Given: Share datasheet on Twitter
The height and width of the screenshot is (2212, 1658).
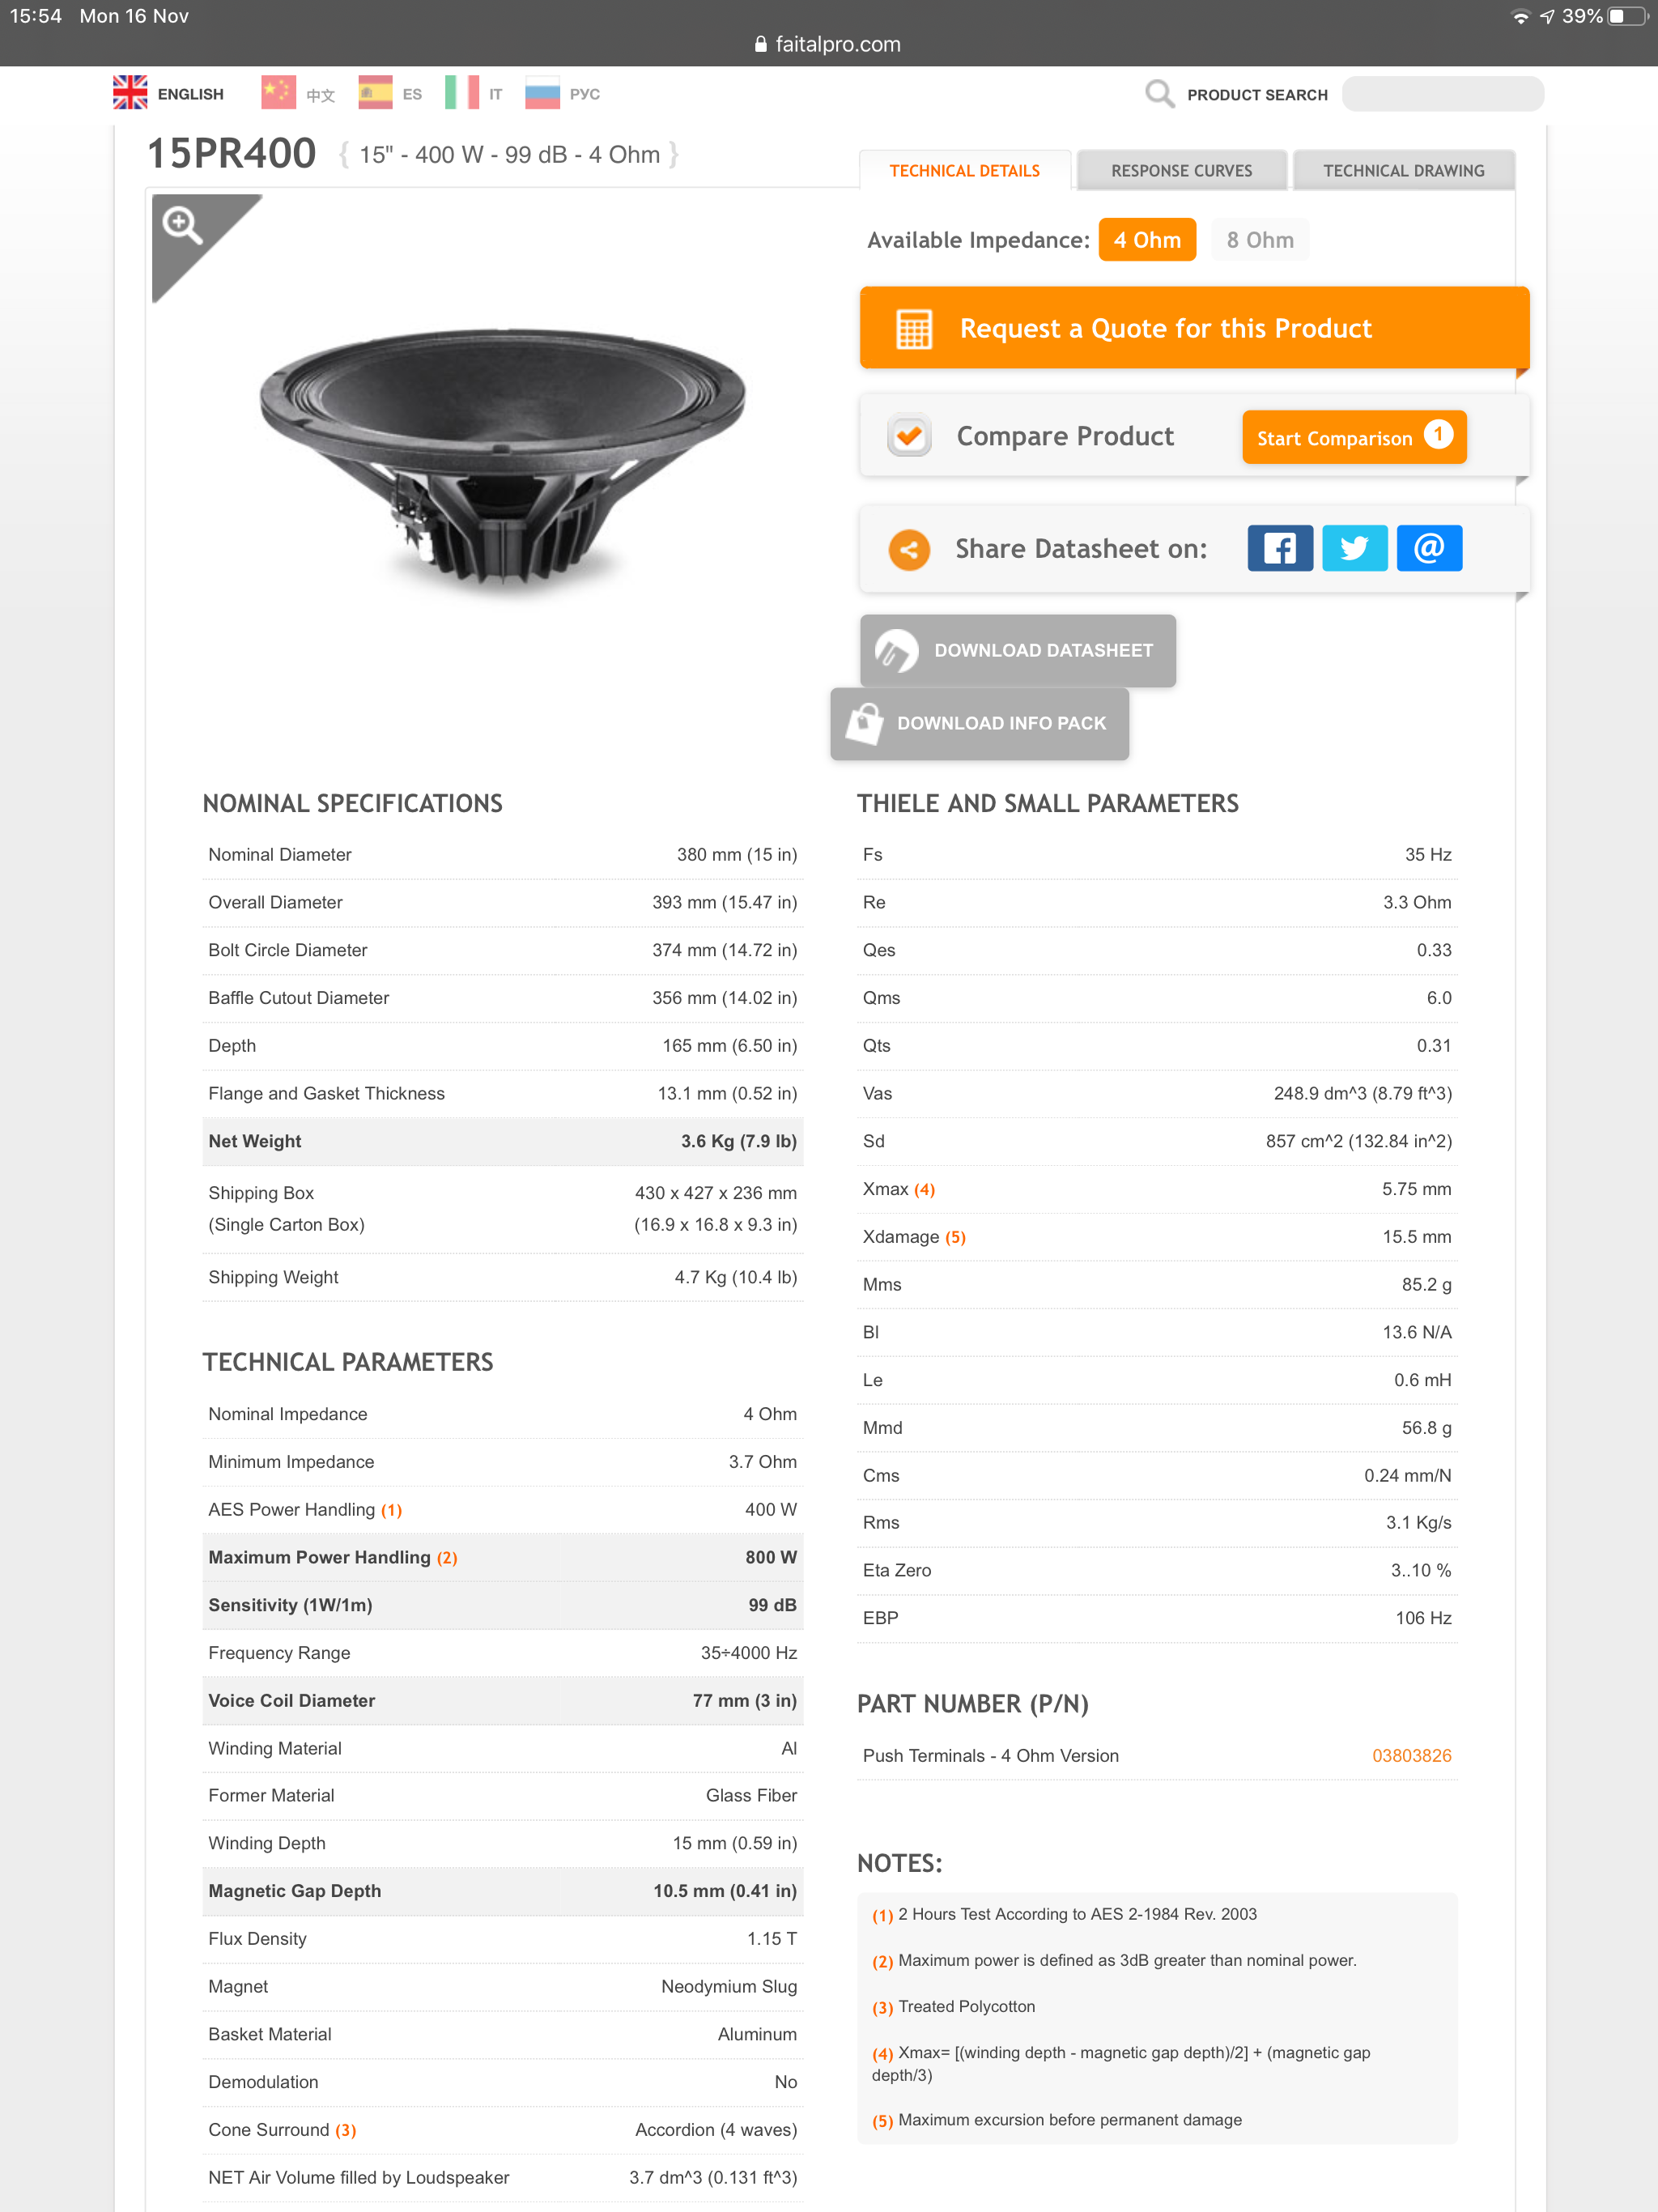Looking at the screenshot, I should point(1354,548).
